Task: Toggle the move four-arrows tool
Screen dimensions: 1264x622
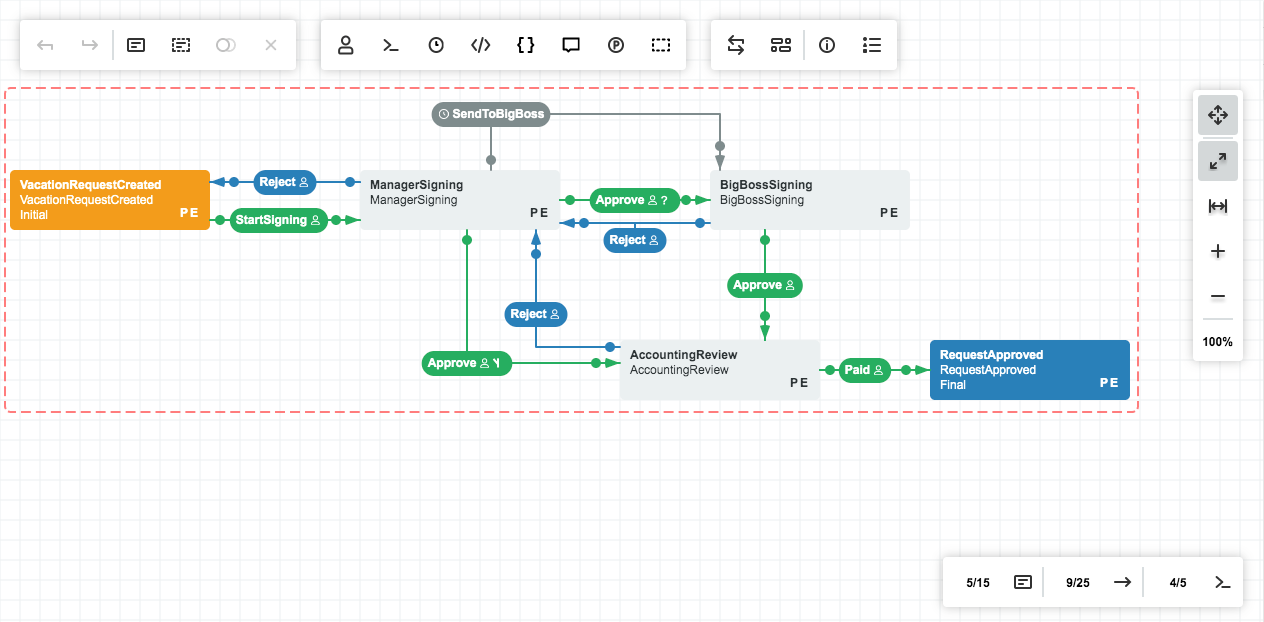Action: click(1218, 115)
